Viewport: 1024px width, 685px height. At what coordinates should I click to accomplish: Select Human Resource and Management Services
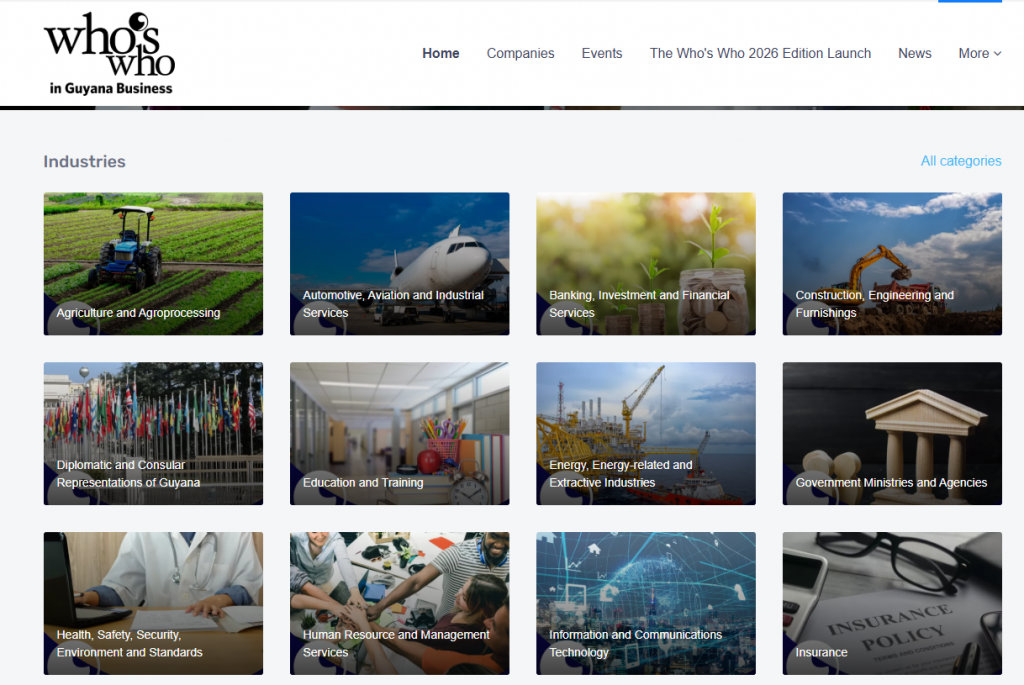click(399, 603)
